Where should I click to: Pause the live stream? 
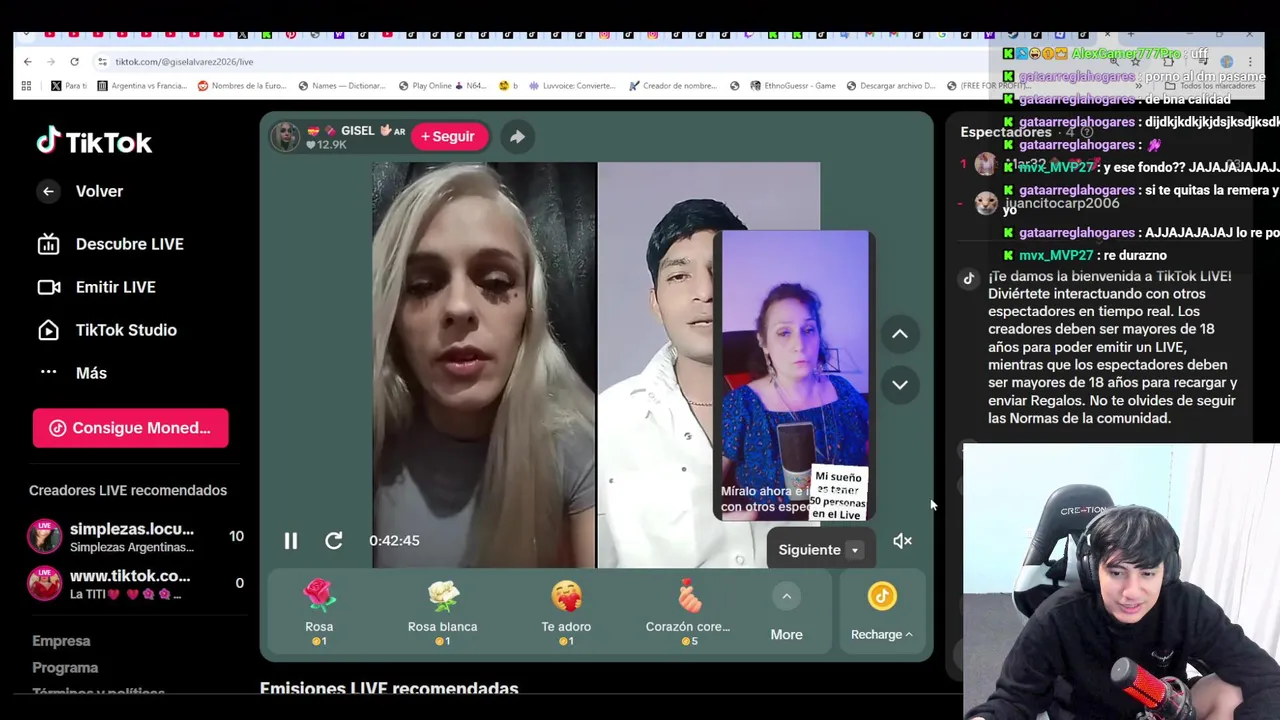point(291,541)
